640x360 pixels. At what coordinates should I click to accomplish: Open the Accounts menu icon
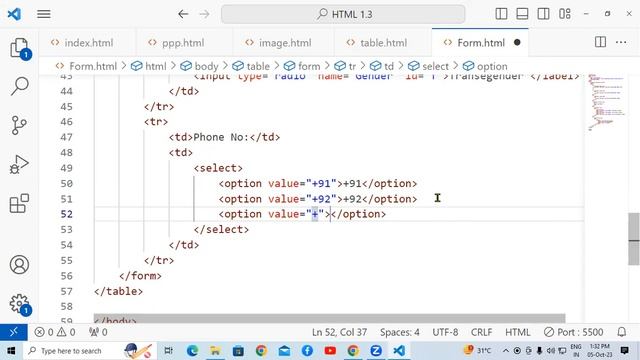click(x=19, y=264)
